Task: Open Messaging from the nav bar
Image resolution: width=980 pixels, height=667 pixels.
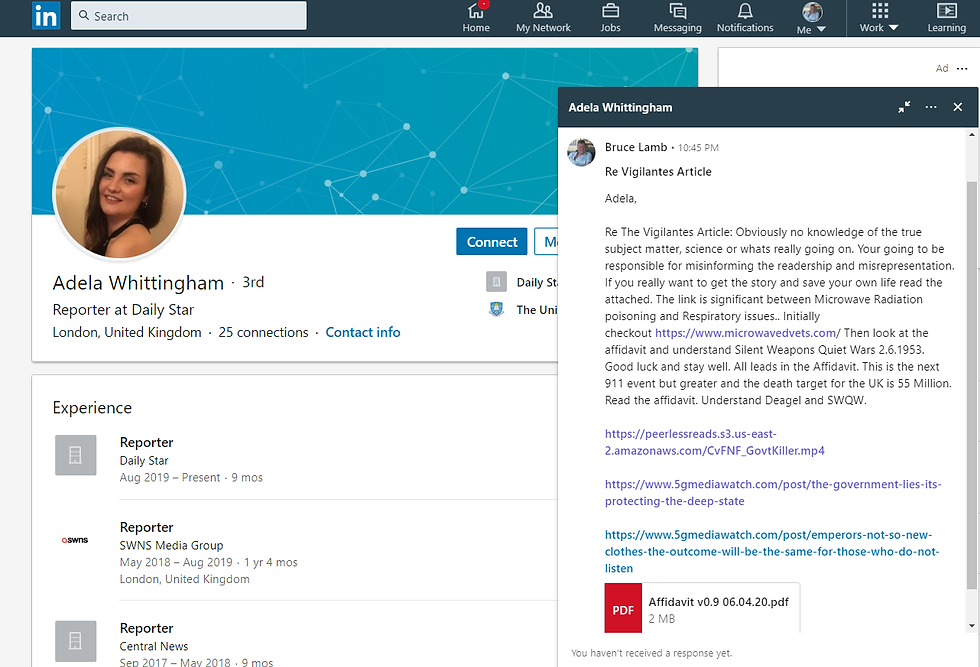Action: (678, 18)
